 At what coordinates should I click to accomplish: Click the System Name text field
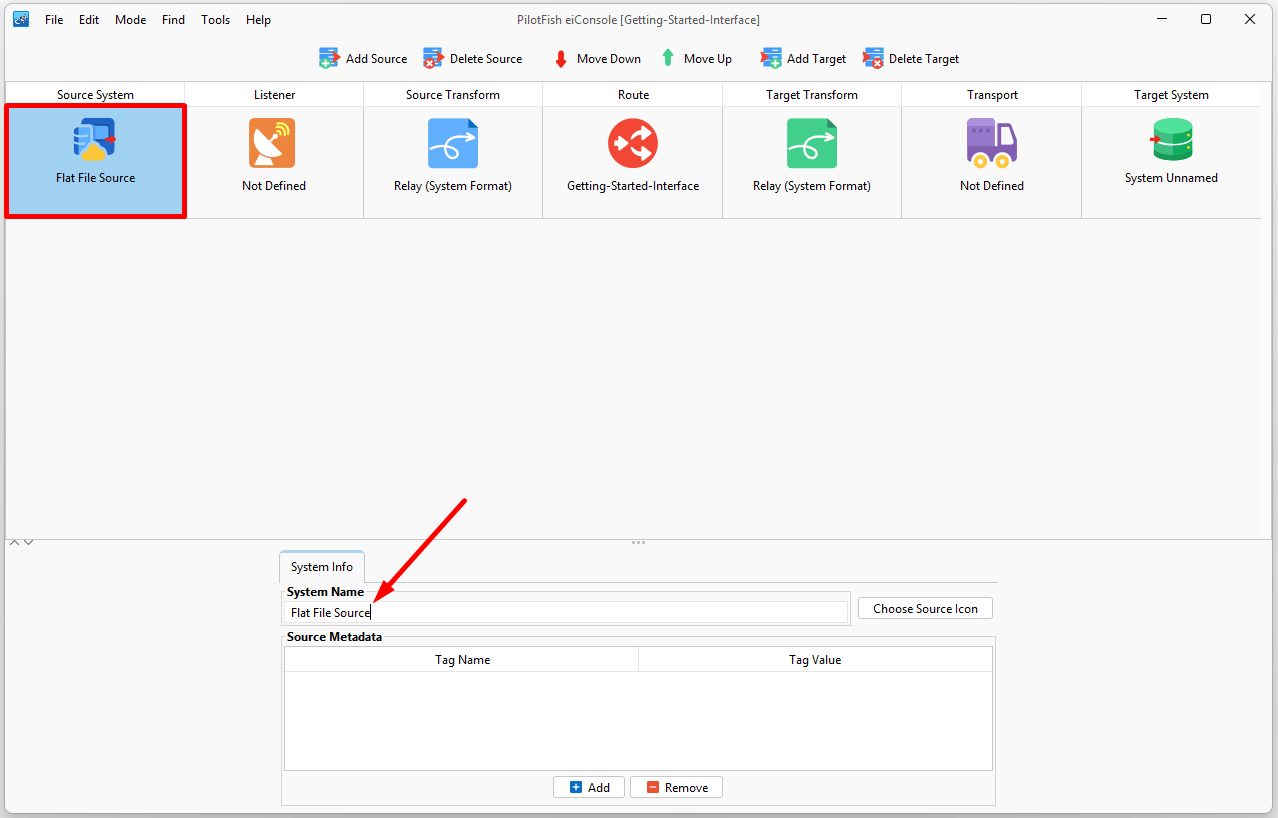pyautogui.click(x=566, y=612)
